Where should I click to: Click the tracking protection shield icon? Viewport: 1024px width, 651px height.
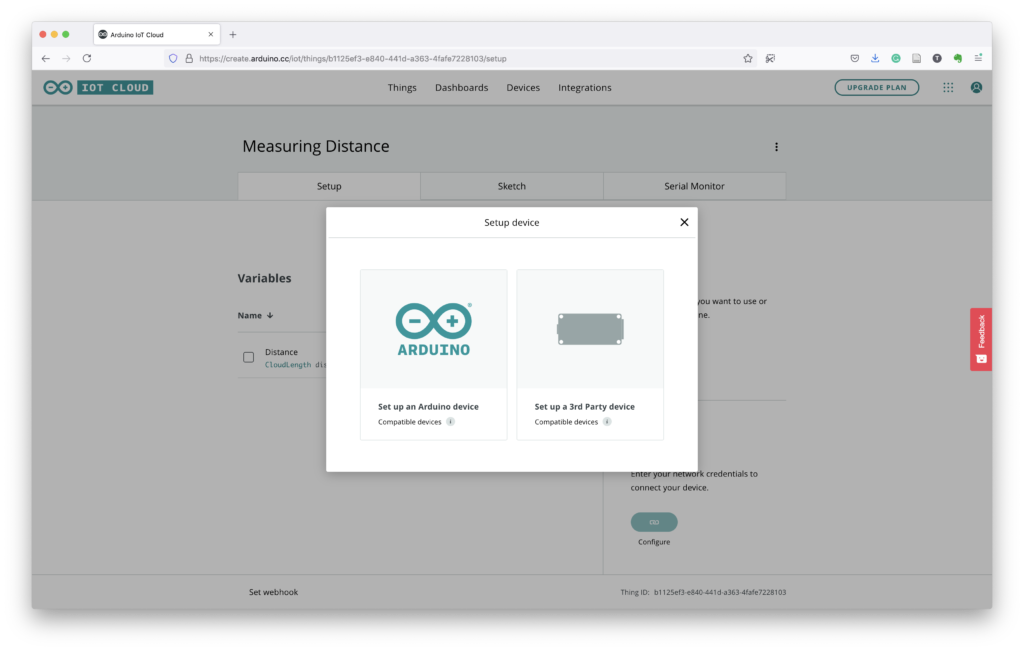click(172, 58)
